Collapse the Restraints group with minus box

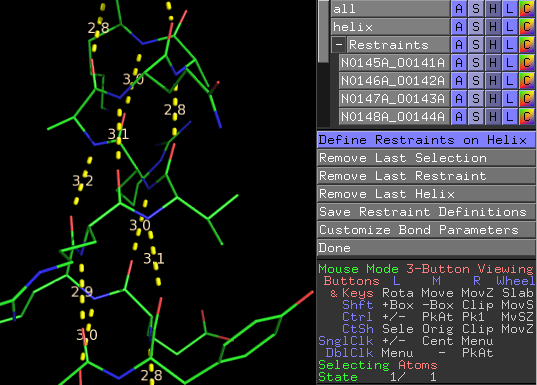pyautogui.click(x=339, y=45)
